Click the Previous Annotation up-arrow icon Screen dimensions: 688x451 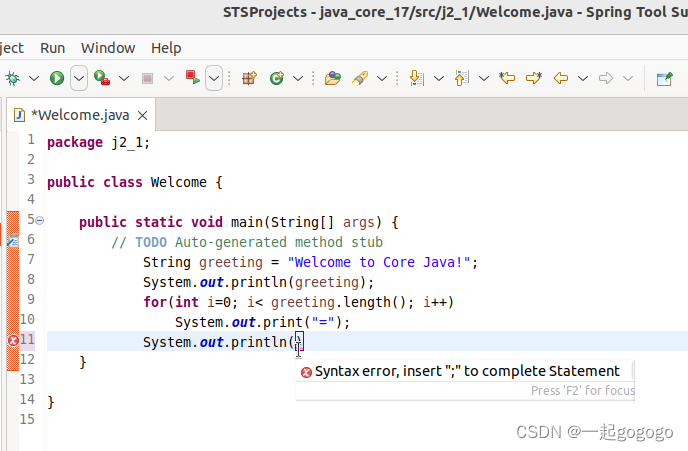(462, 78)
